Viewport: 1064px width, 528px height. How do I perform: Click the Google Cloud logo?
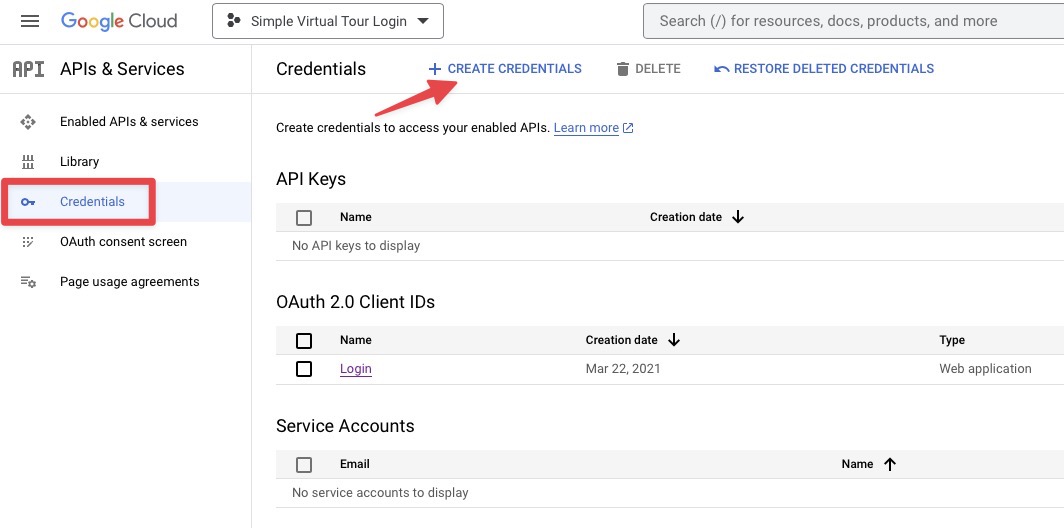[x=119, y=21]
